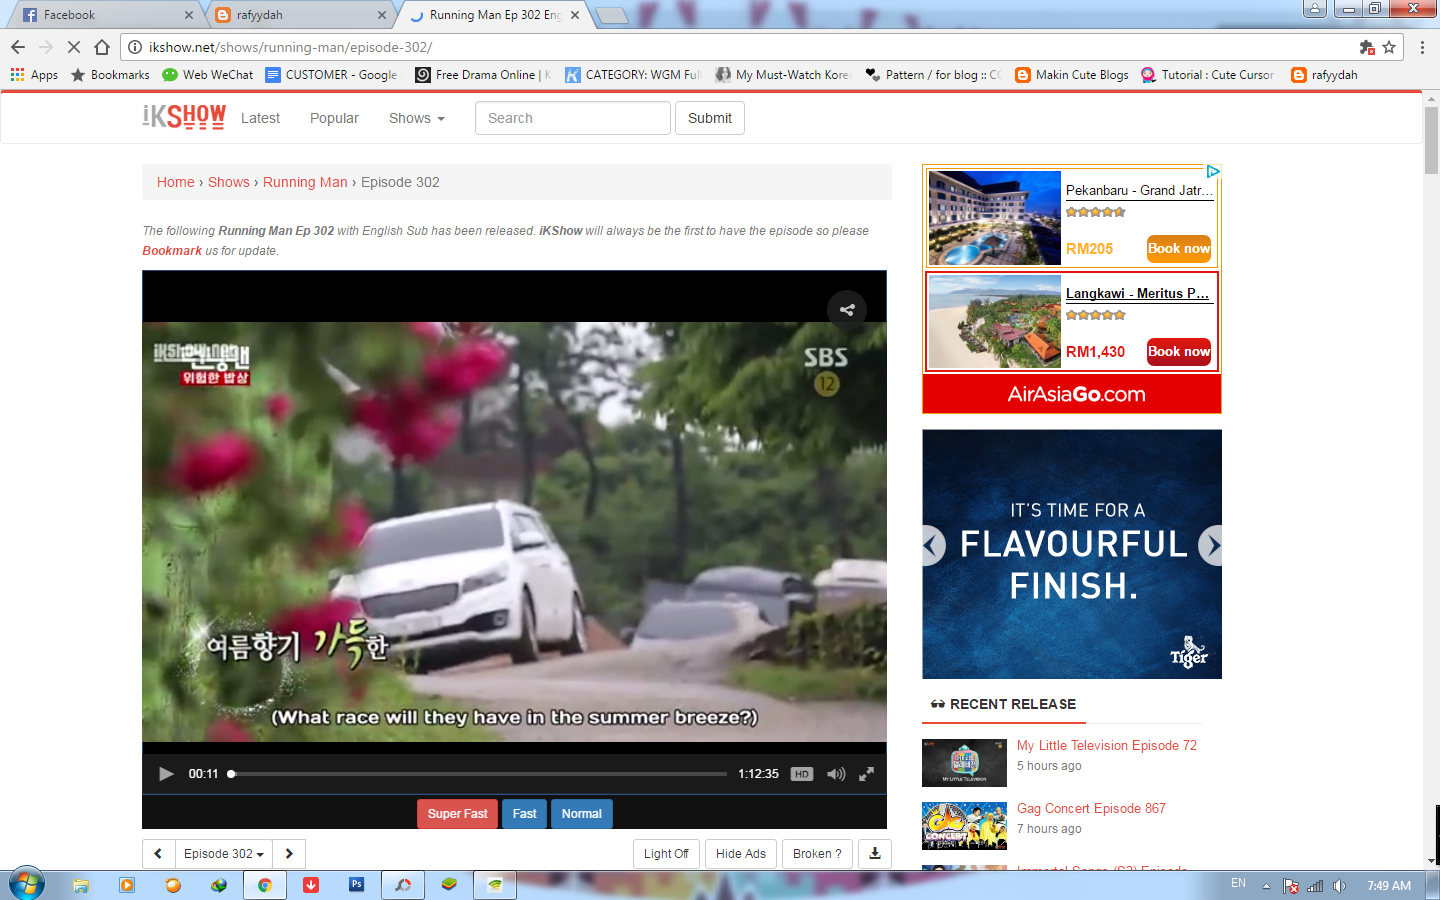Image resolution: width=1440 pixels, height=900 pixels.
Task: Advance Tiger ad with right arrow
Action: (x=1211, y=546)
